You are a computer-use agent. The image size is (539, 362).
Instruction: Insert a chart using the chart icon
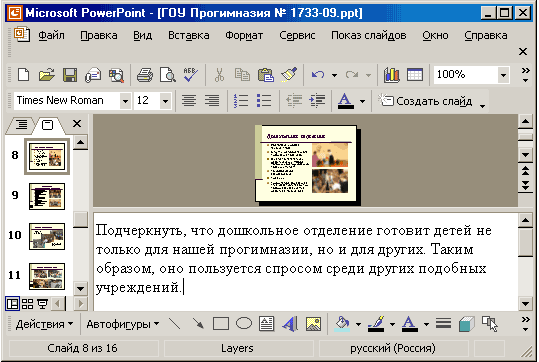pyautogui.click(x=392, y=75)
